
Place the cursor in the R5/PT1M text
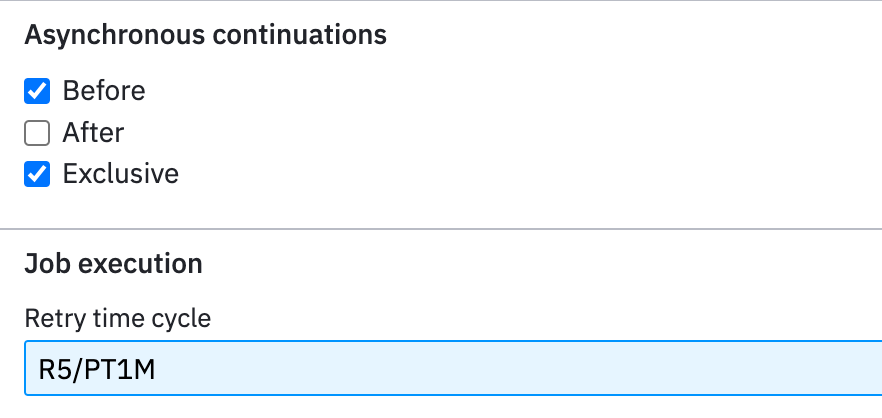97,370
